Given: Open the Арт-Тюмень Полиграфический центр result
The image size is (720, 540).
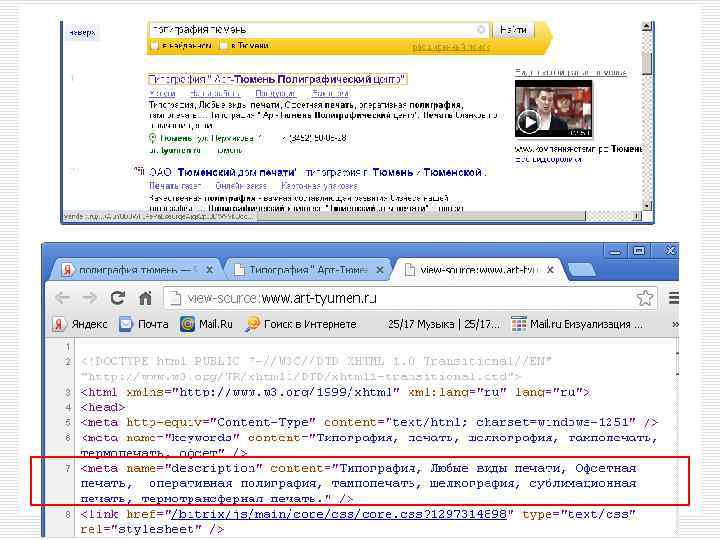Looking at the screenshot, I should click(277, 79).
